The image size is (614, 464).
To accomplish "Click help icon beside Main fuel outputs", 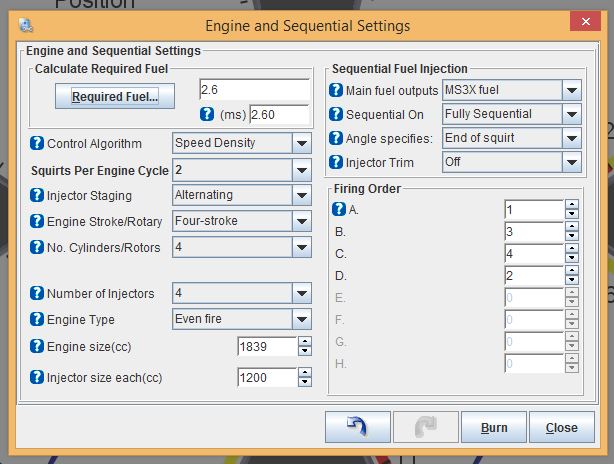I will [x=336, y=90].
